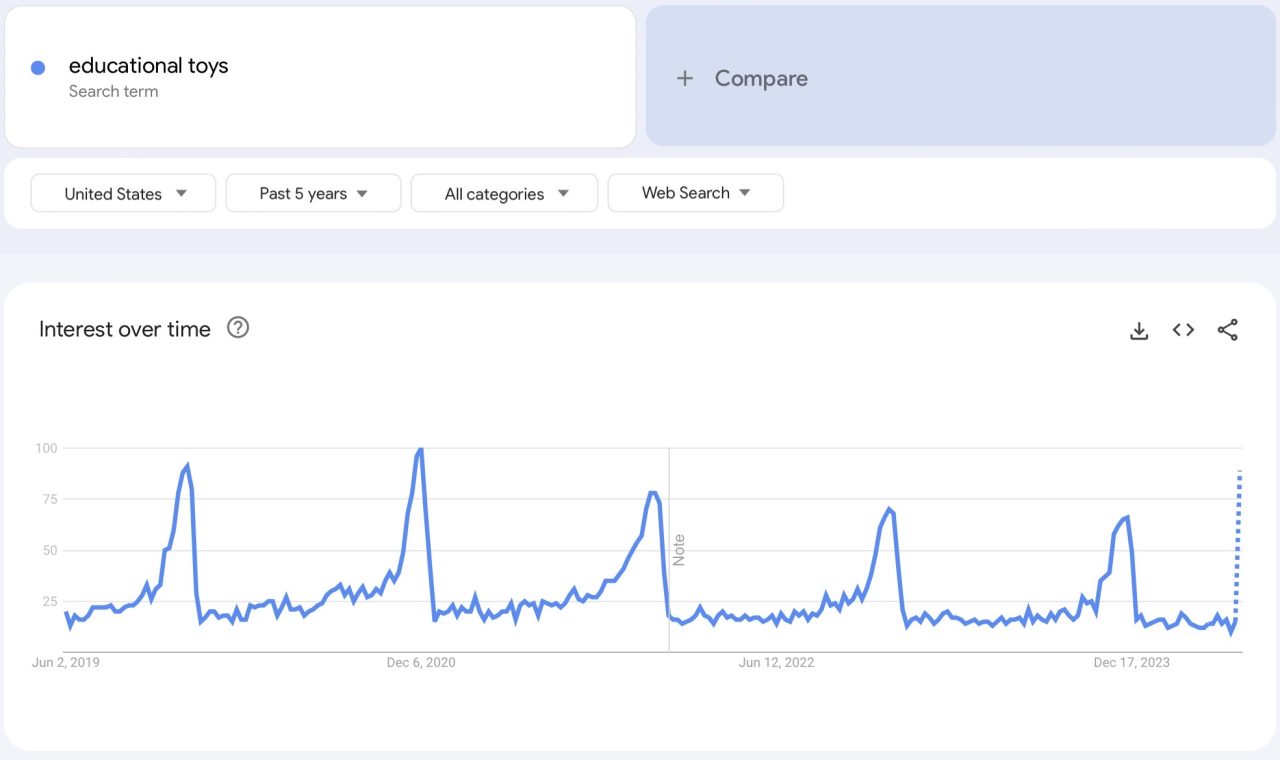This screenshot has height=760, width=1280.
Task: Click the Search term label under educational toys
Action: point(113,91)
